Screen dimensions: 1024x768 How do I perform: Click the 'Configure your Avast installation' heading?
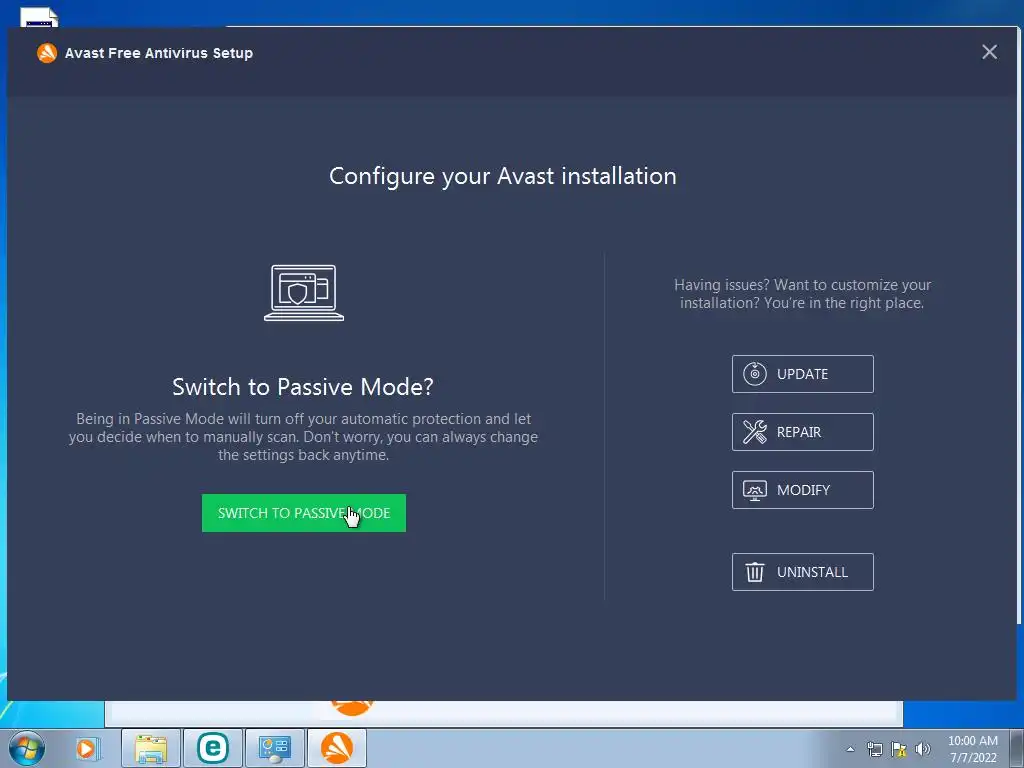(x=503, y=176)
